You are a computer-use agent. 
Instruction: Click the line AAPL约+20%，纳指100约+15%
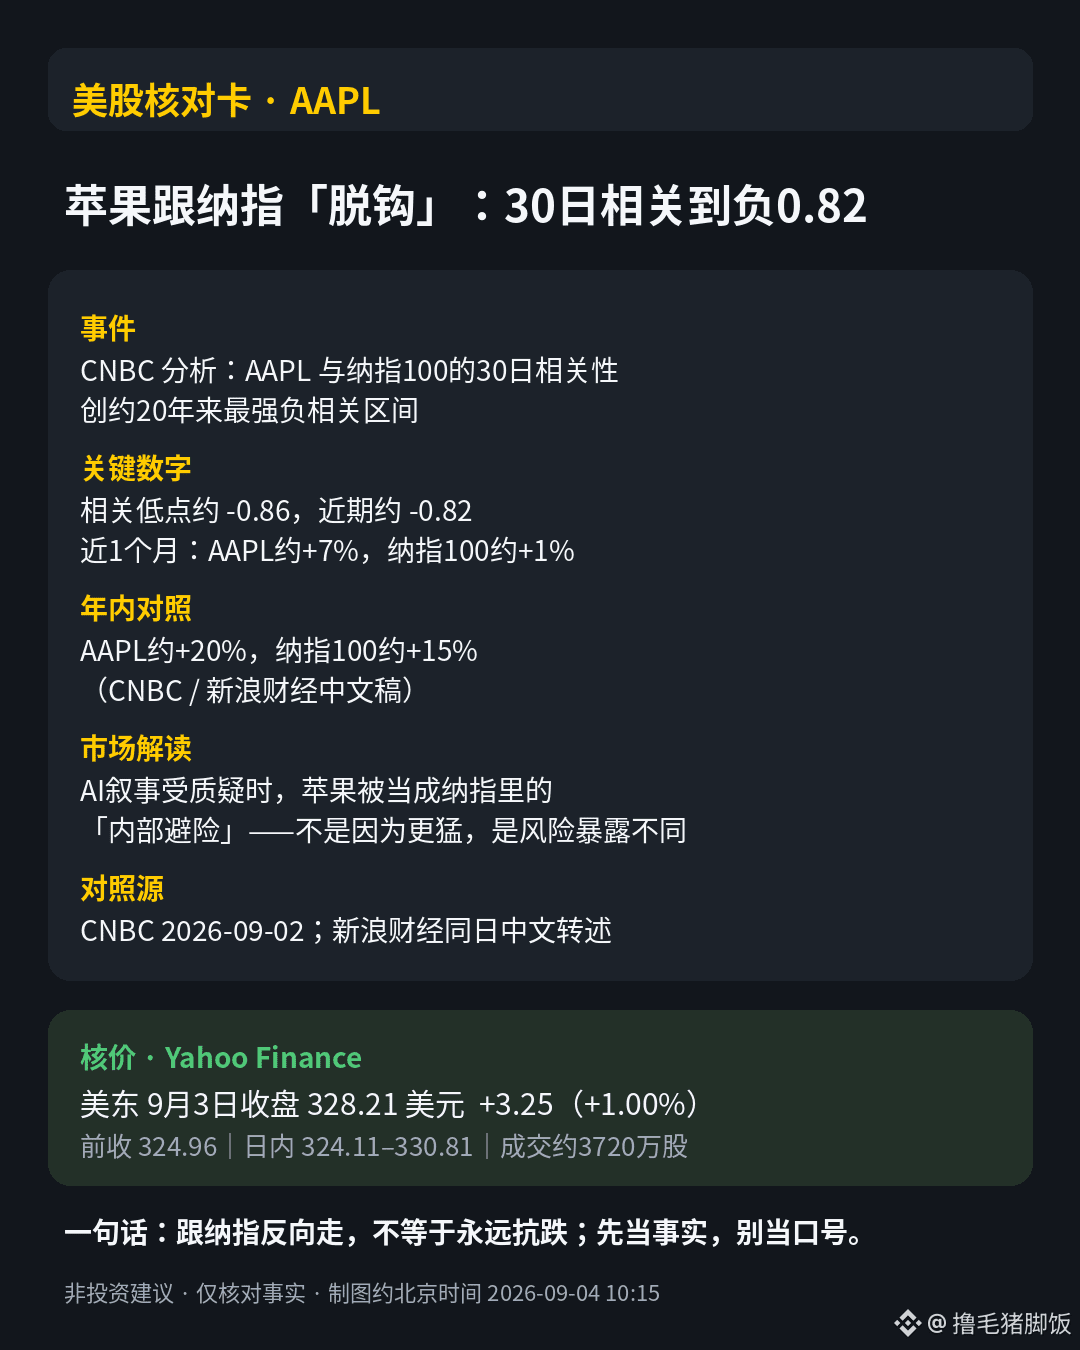click(279, 651)
